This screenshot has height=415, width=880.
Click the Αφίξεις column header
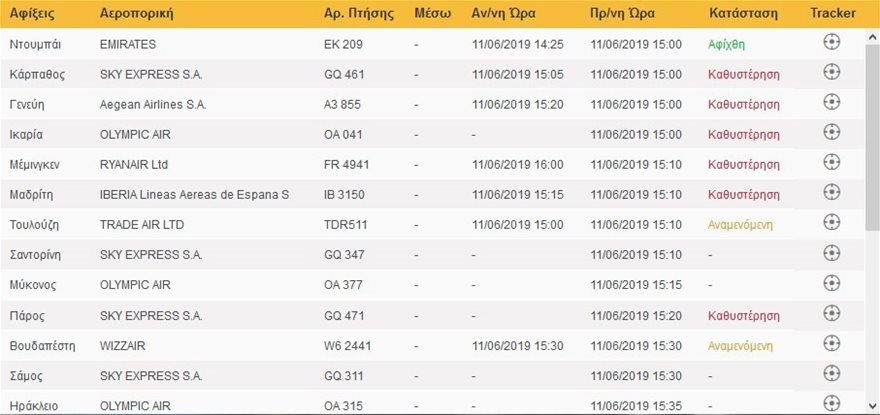point(32,13)
